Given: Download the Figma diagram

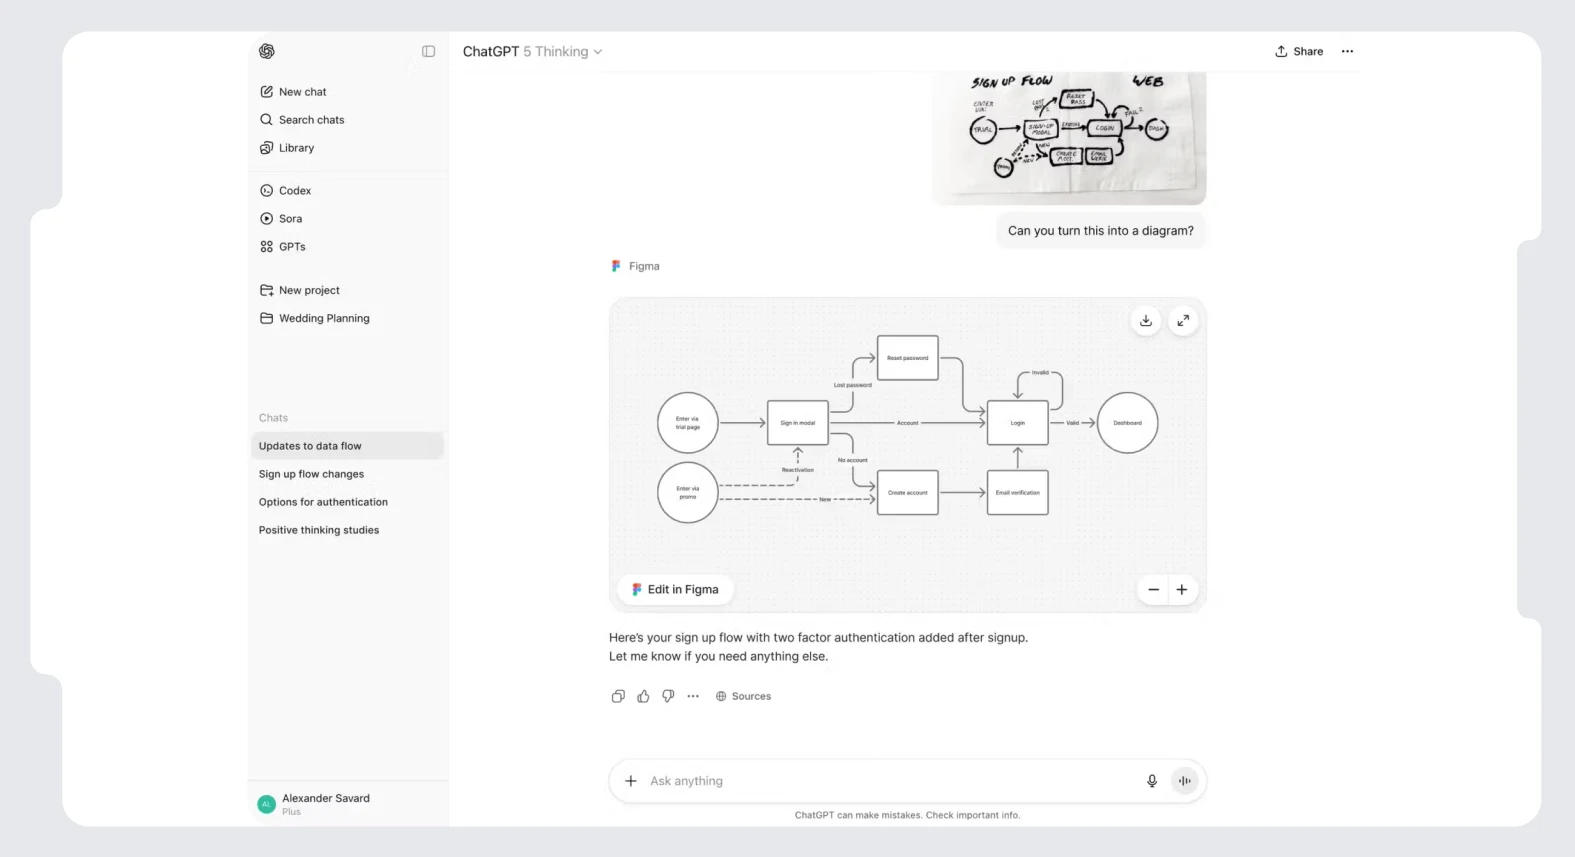Looking at the screenshot, I should pyautogui.click(x=1146, y=321).
